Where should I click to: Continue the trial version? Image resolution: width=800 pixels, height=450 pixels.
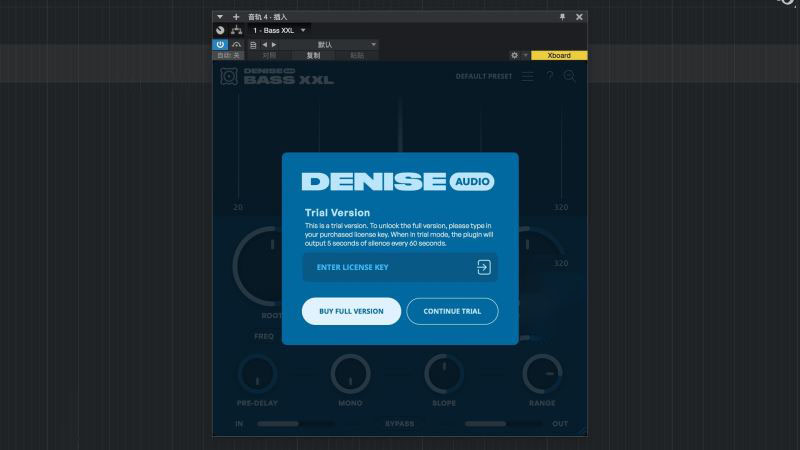click(452, 311)
